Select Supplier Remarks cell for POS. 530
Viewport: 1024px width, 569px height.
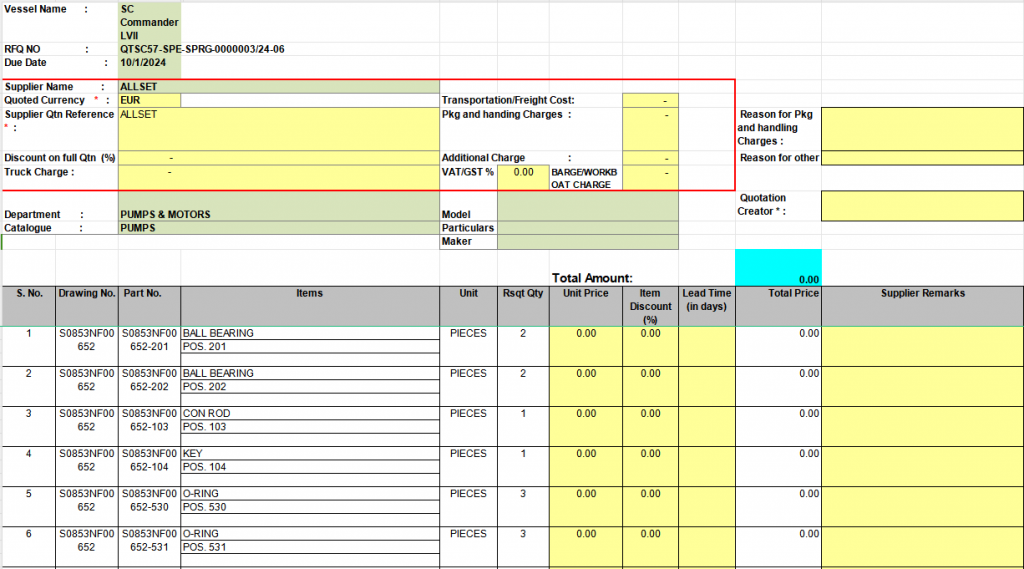[x=921, y=506]
